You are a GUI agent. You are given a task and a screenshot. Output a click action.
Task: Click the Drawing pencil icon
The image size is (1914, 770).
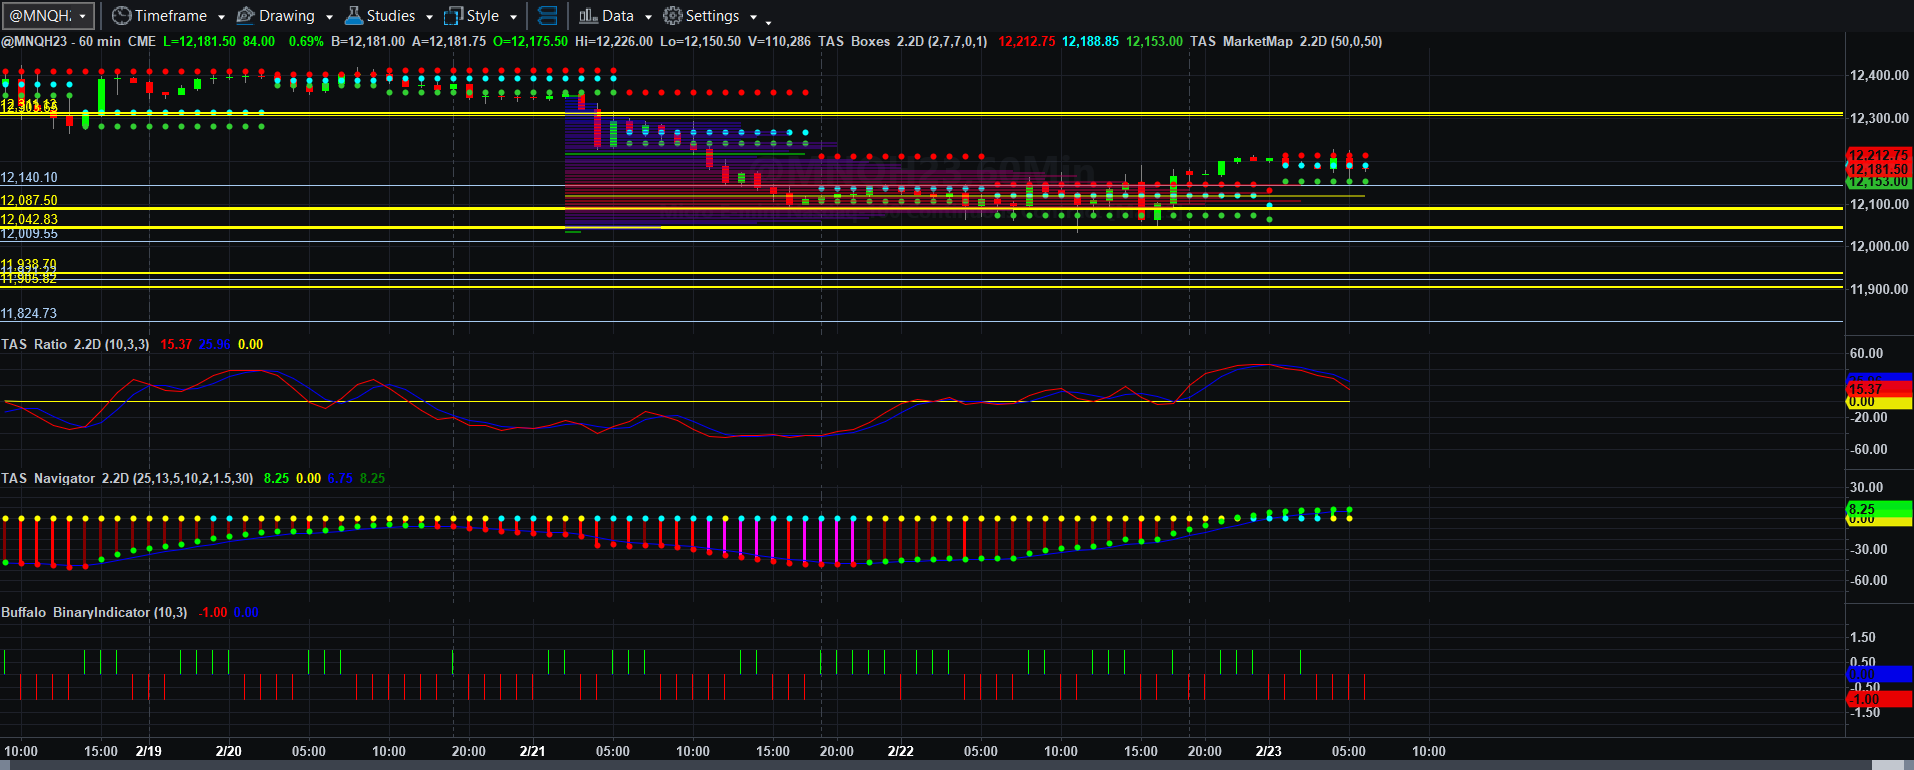coord(245,16)
